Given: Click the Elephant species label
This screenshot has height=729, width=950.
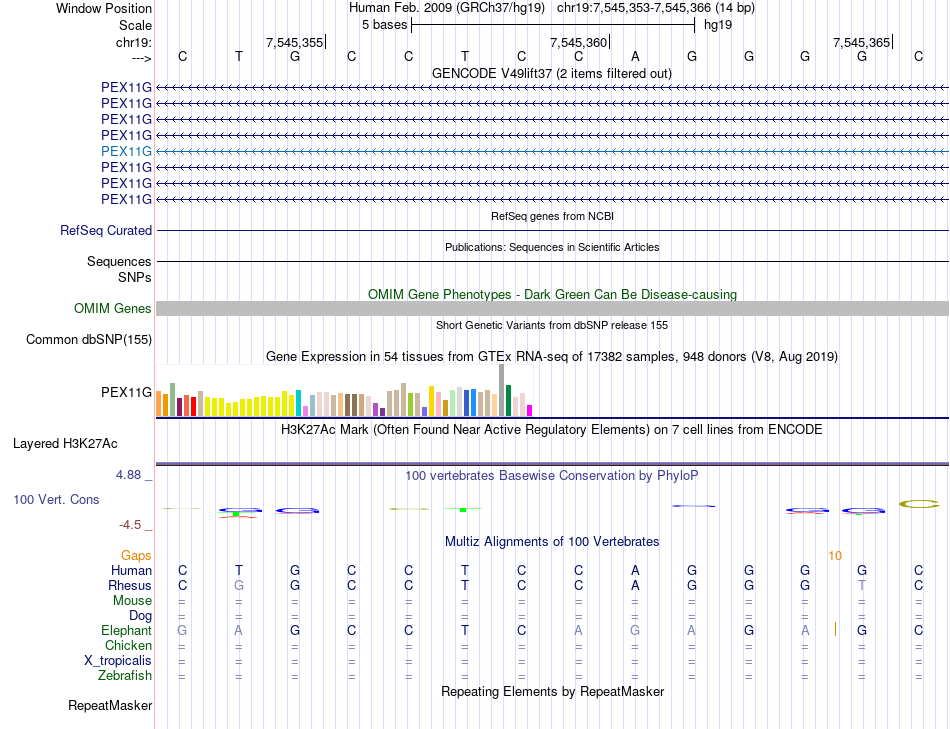Looking at the screenshot, I should [x=126, y=631].
